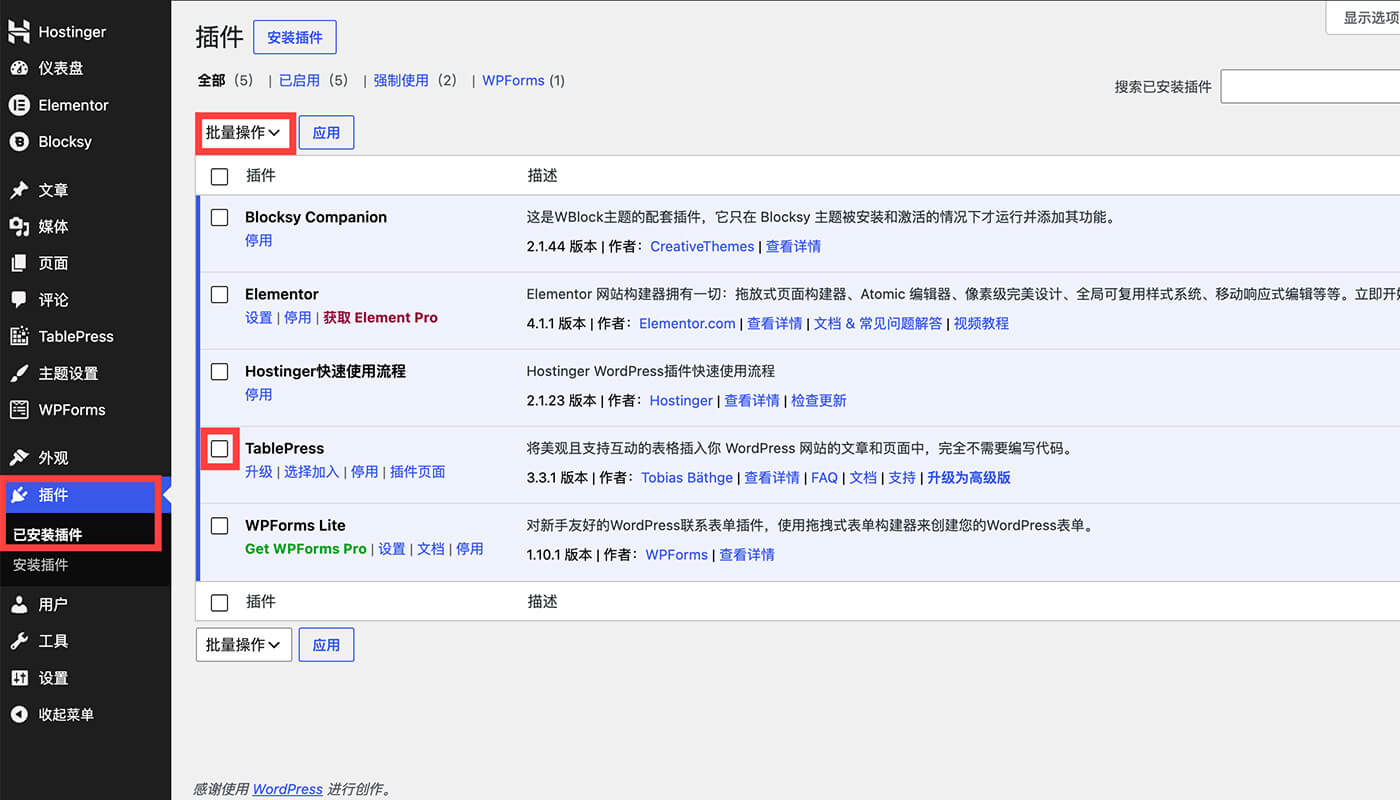Tick the select-all checkbox in table header
Screen dimensions: 1400x800
click(220, 177)
